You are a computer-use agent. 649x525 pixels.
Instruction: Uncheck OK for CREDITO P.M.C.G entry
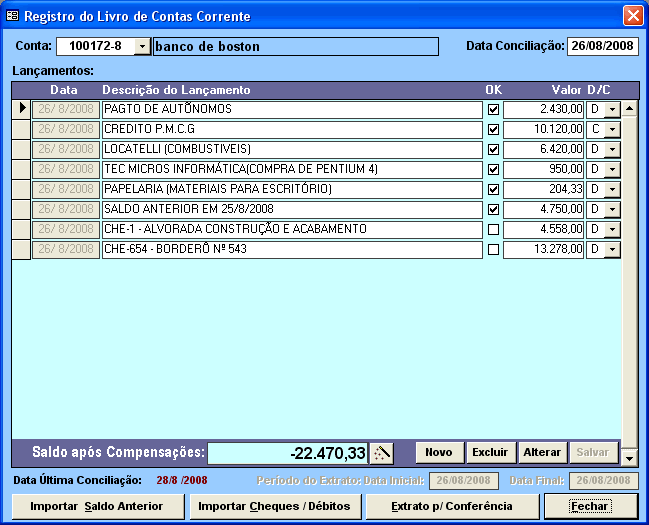coord(493,130)
